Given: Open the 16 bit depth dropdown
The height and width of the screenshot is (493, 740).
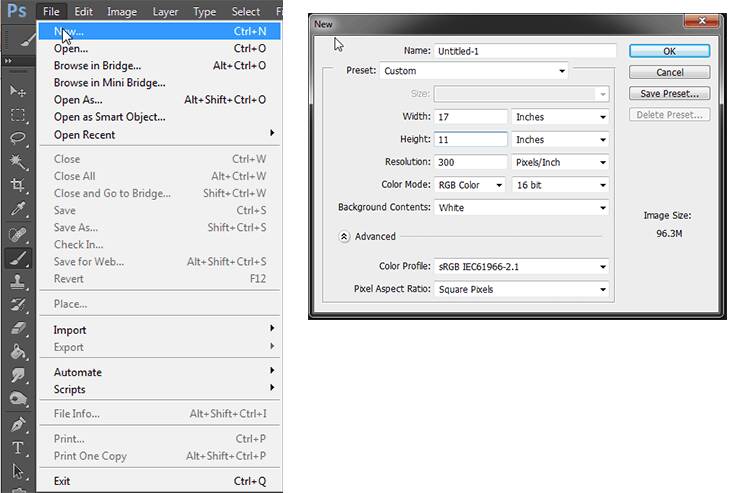Looking at the screenshot, I should click(x=560, y=185).
